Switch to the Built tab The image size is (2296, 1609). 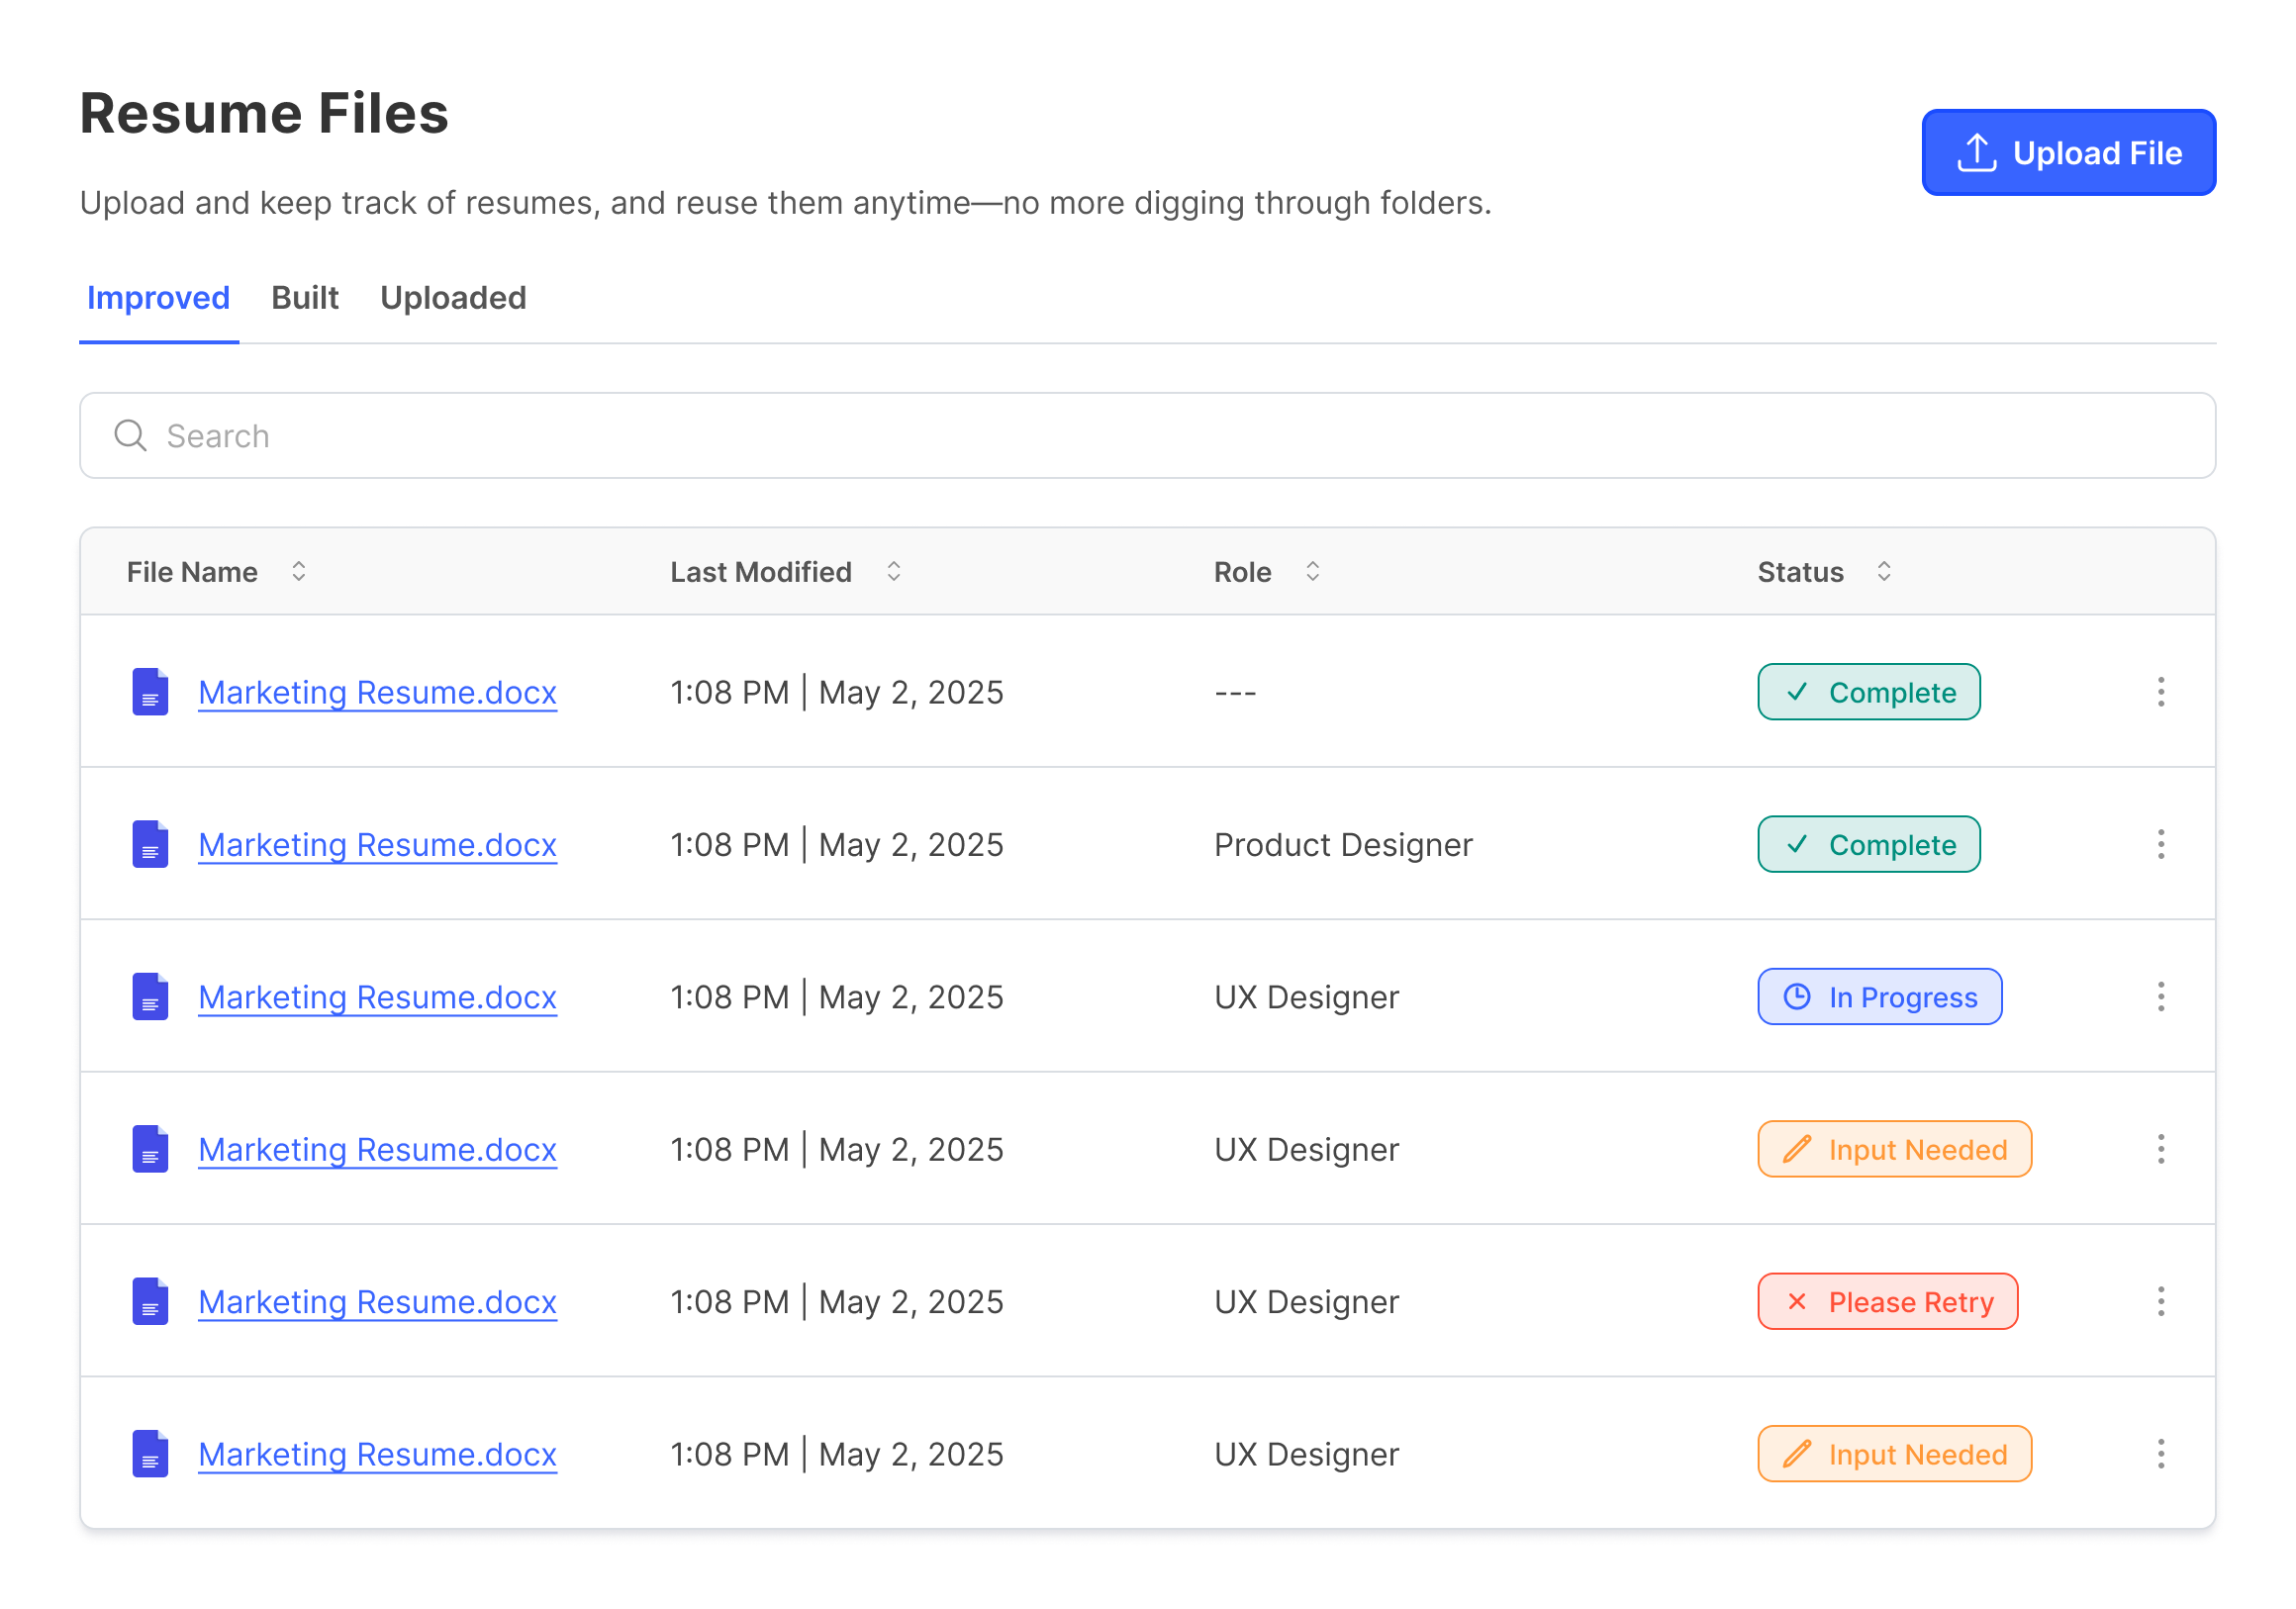click(305, 298)
